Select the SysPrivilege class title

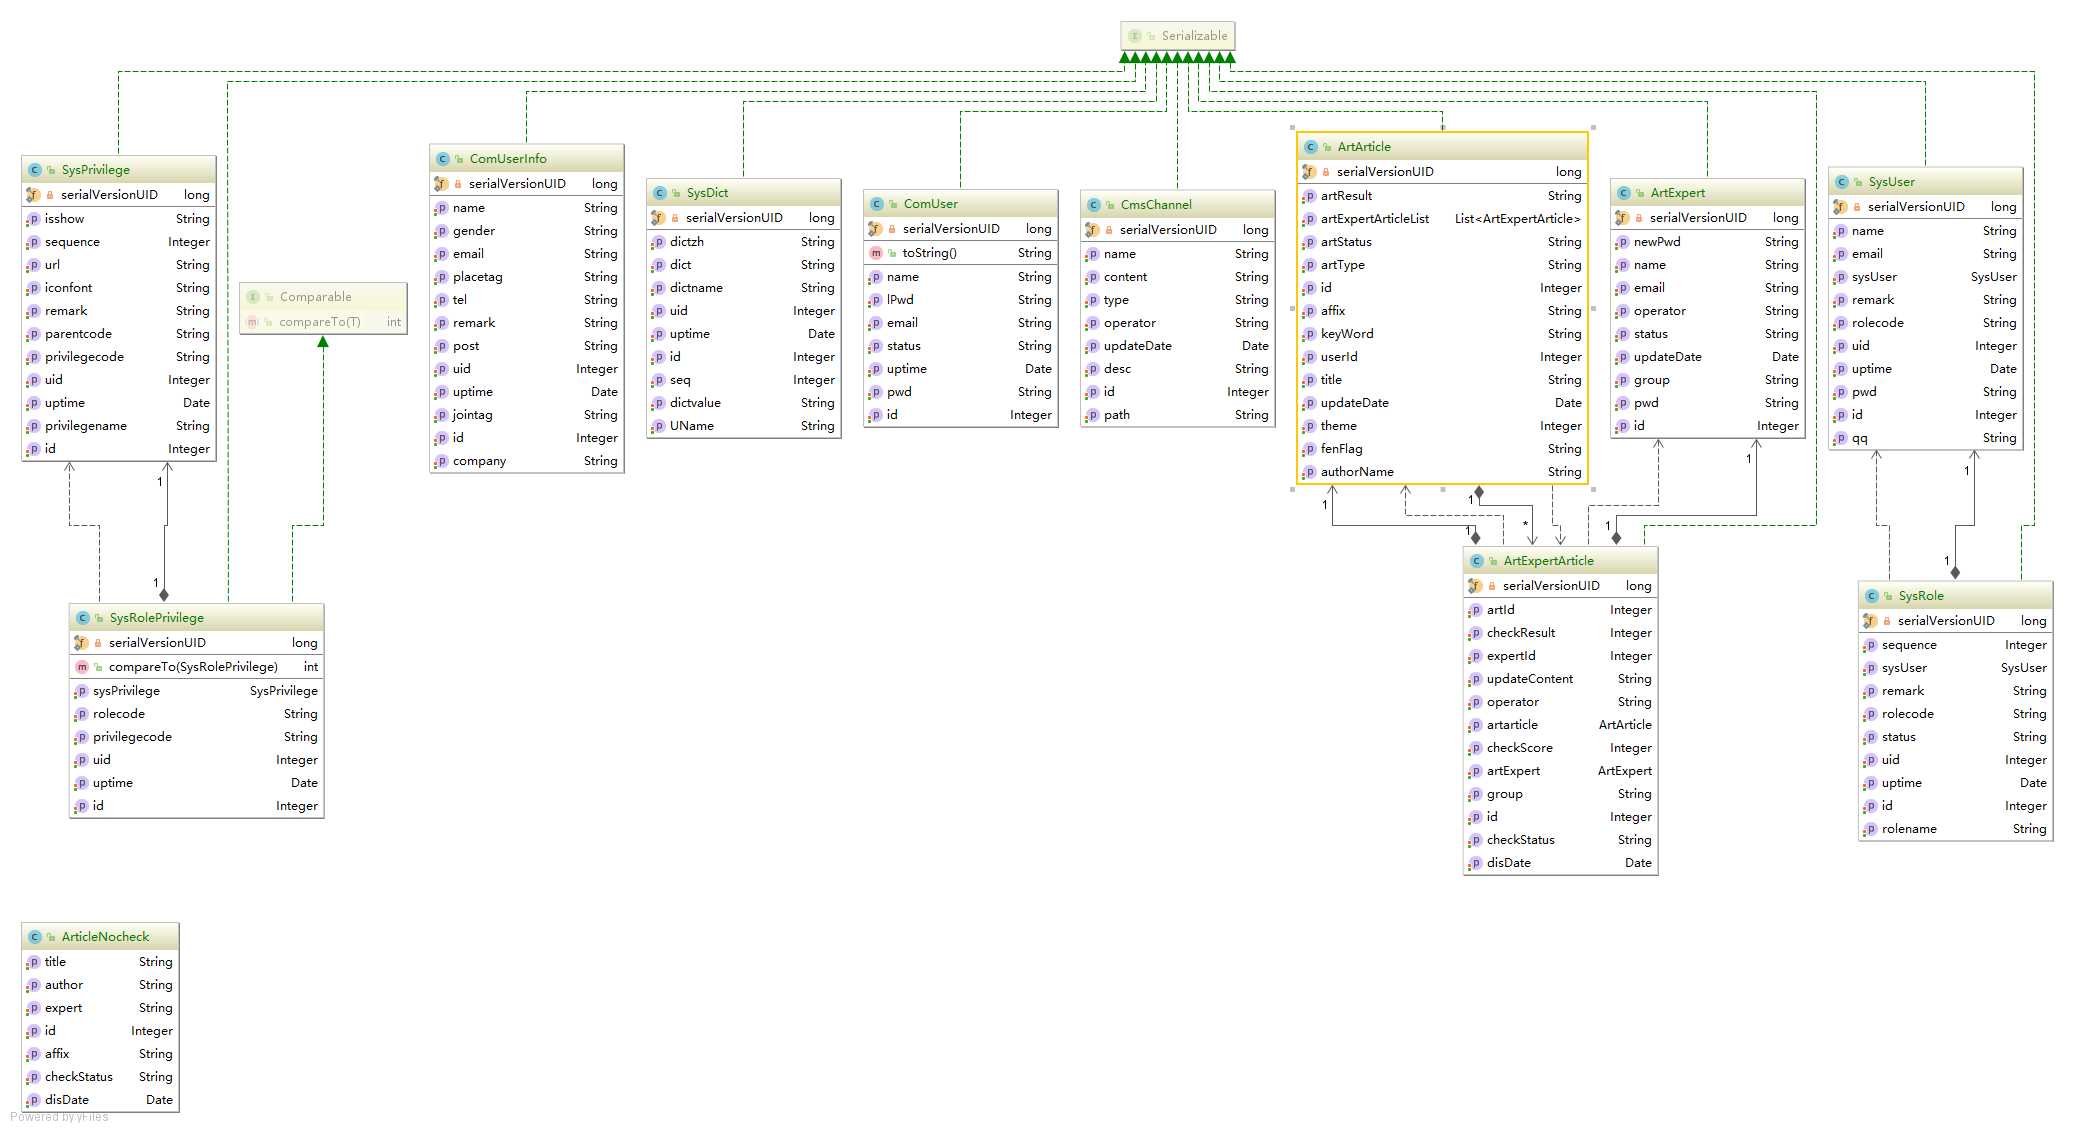pos(96,170)
